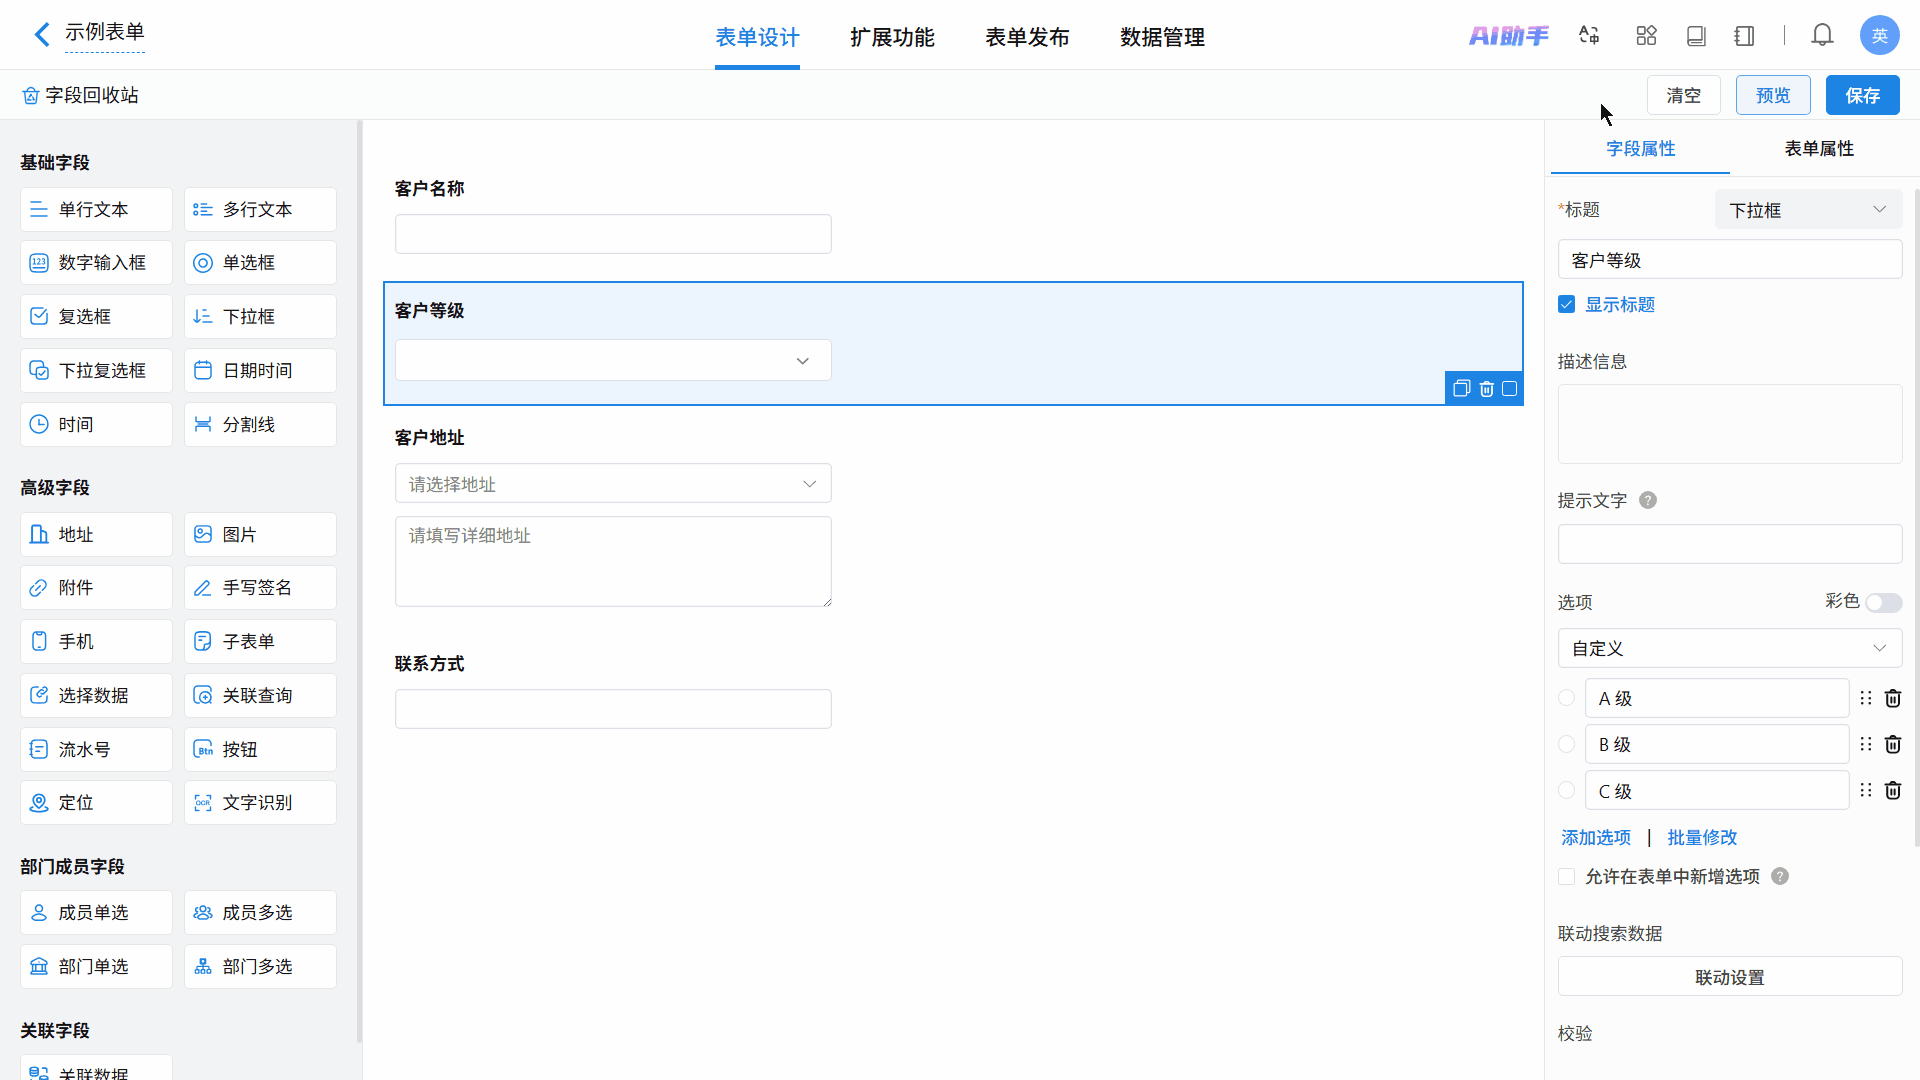Open the 请选择地址 address dropdown
1920x1080 pixels.
612,484
